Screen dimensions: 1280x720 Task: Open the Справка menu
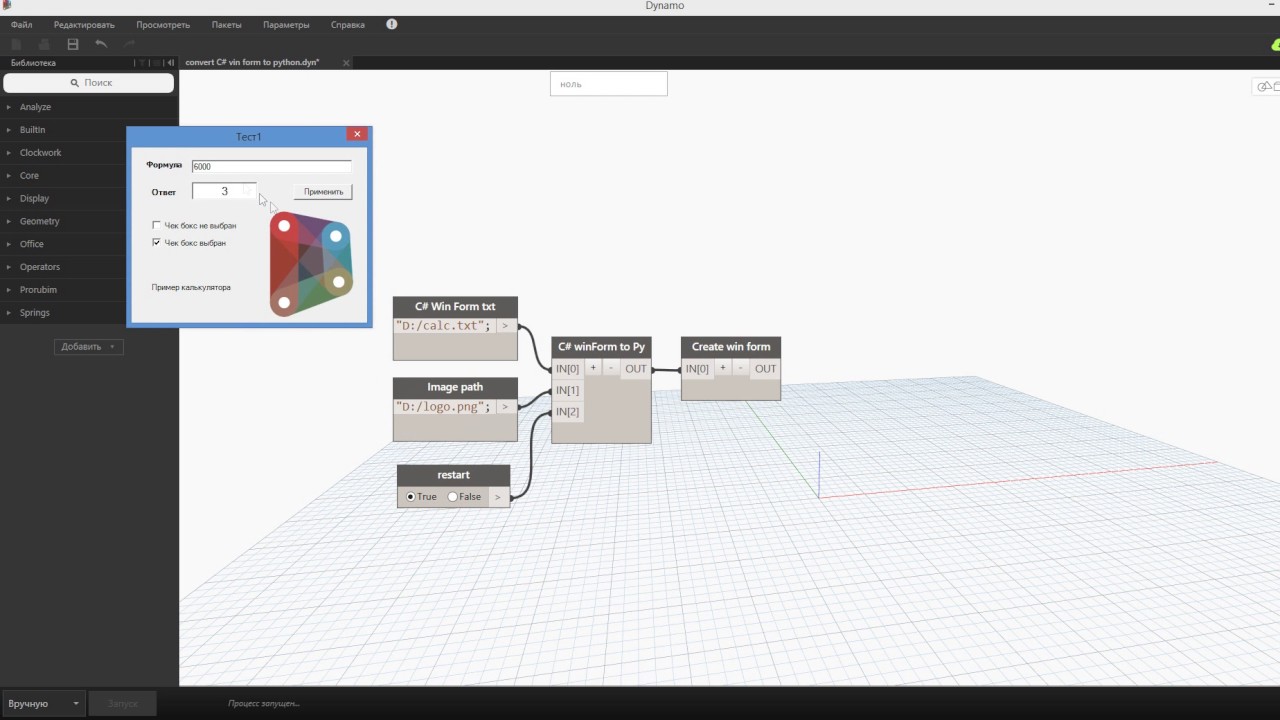(347, 24)
